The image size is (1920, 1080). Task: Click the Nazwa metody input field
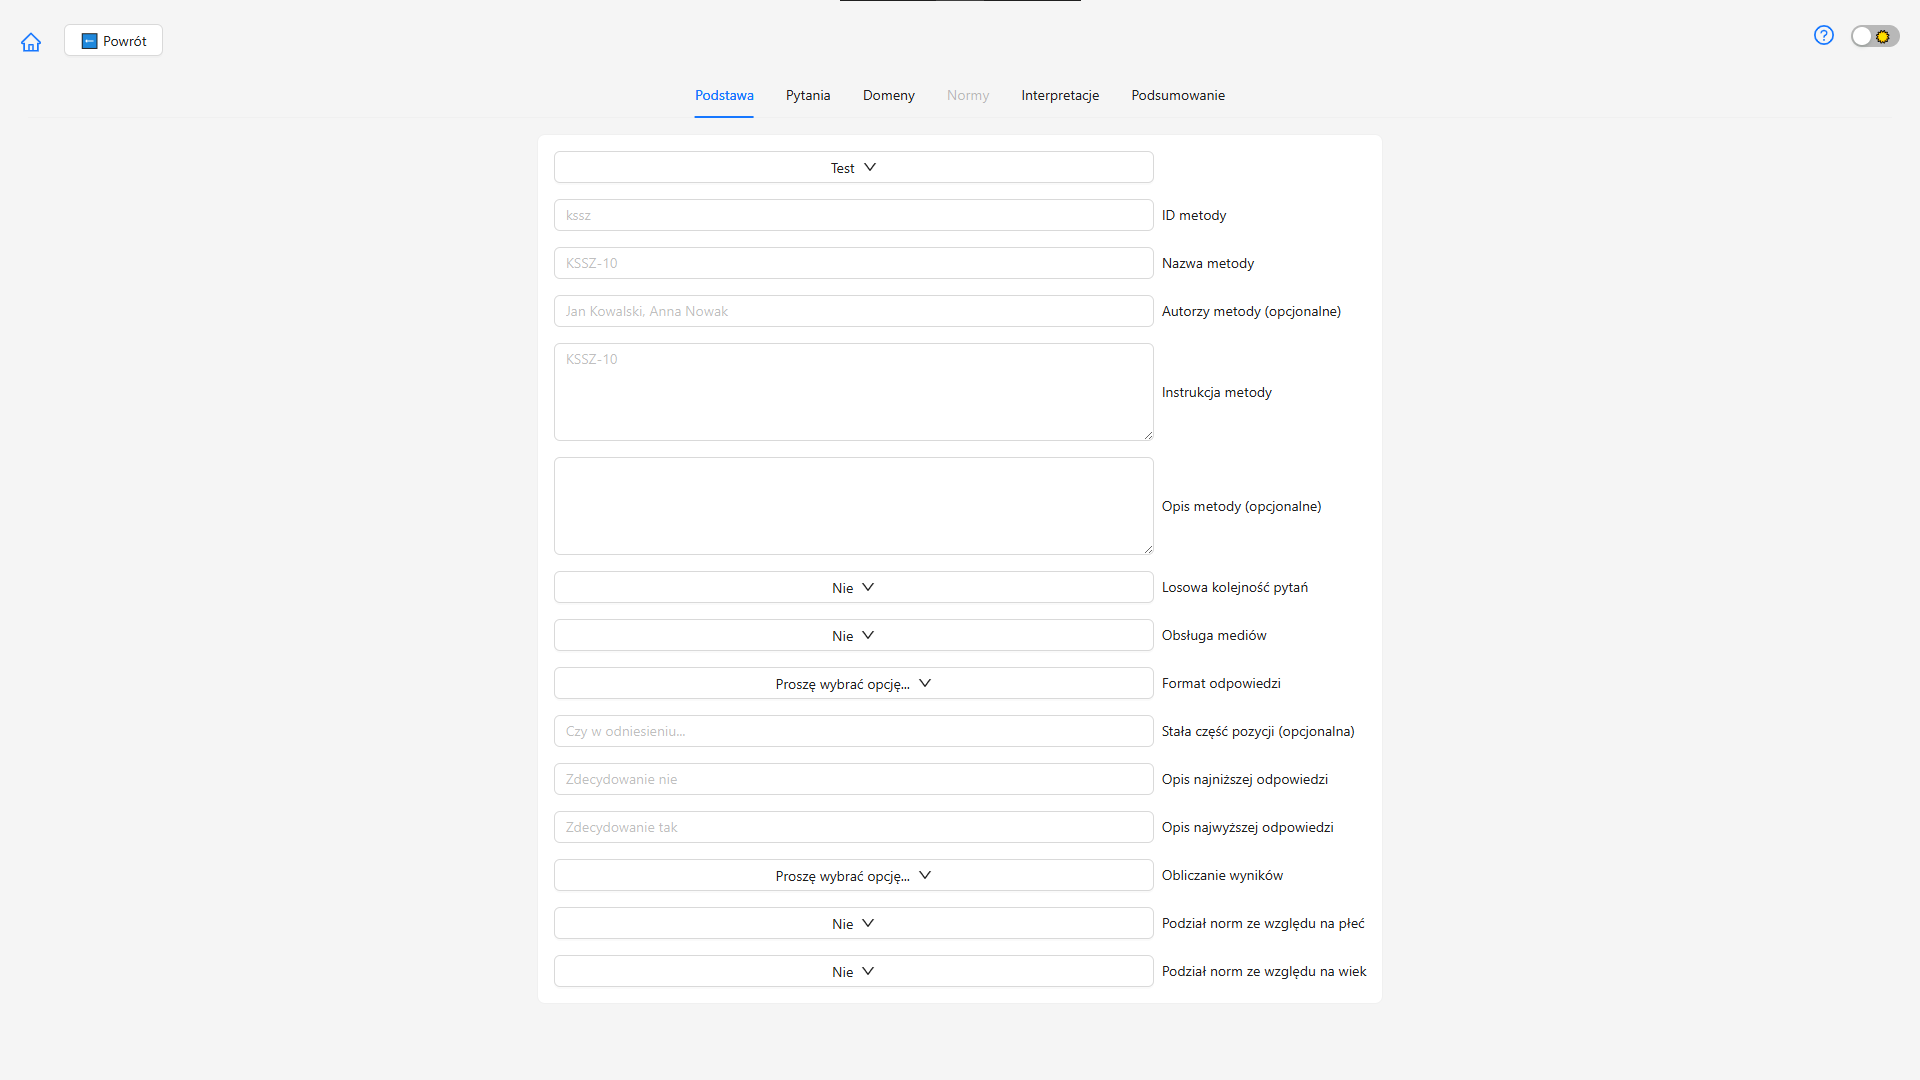(x=854, y=263)
